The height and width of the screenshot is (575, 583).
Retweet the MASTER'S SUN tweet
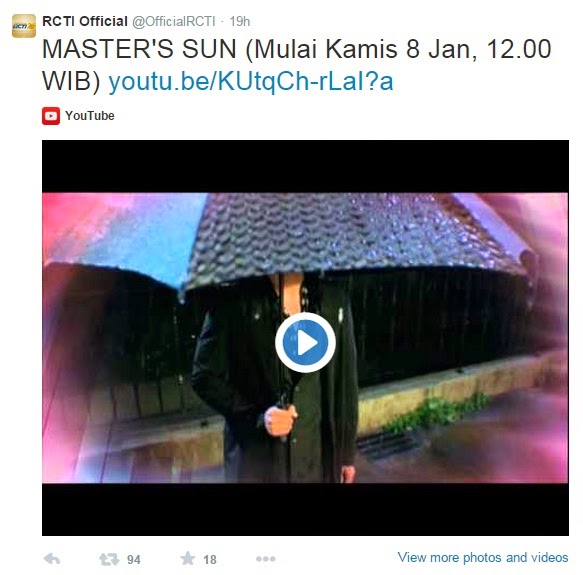click(109, 559)
